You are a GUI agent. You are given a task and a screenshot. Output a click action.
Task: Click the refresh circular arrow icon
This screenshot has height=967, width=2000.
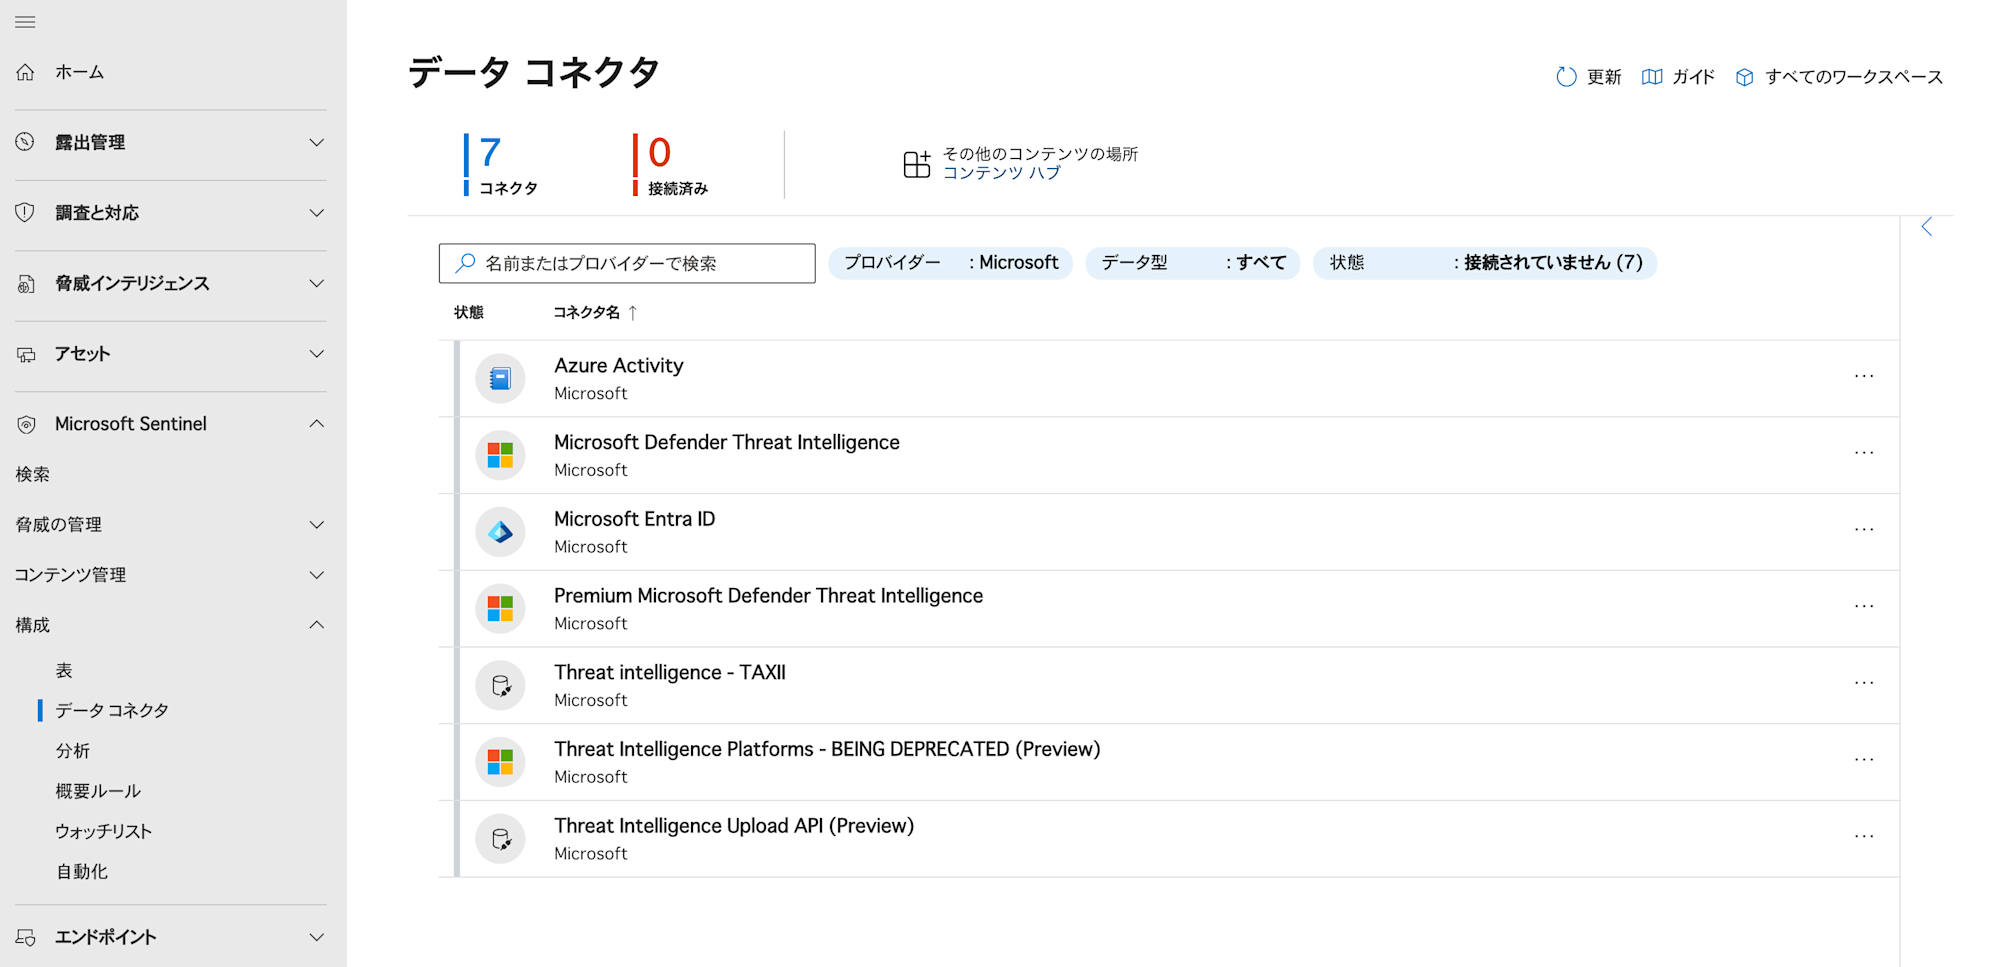(x=1566, y=77)
